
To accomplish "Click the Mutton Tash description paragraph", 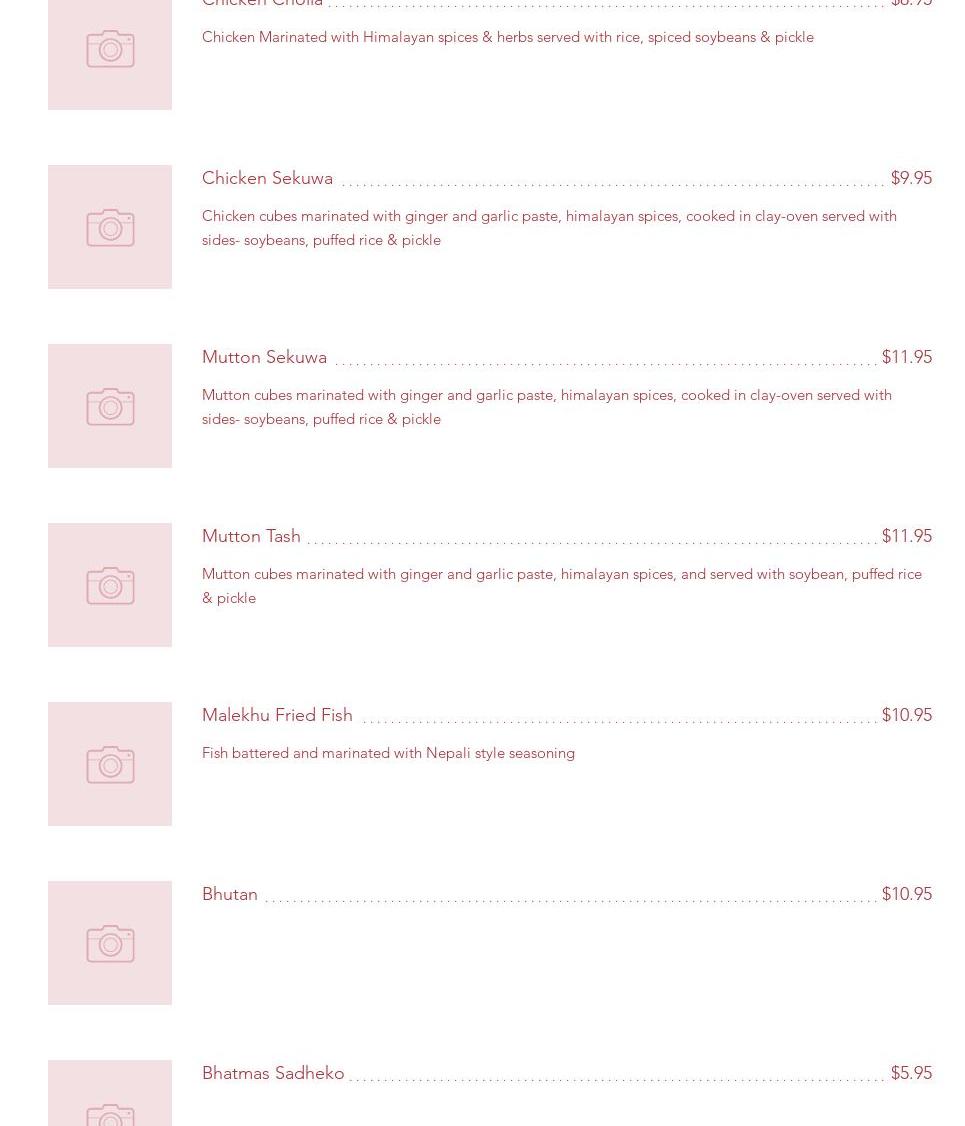I will 560,586.
